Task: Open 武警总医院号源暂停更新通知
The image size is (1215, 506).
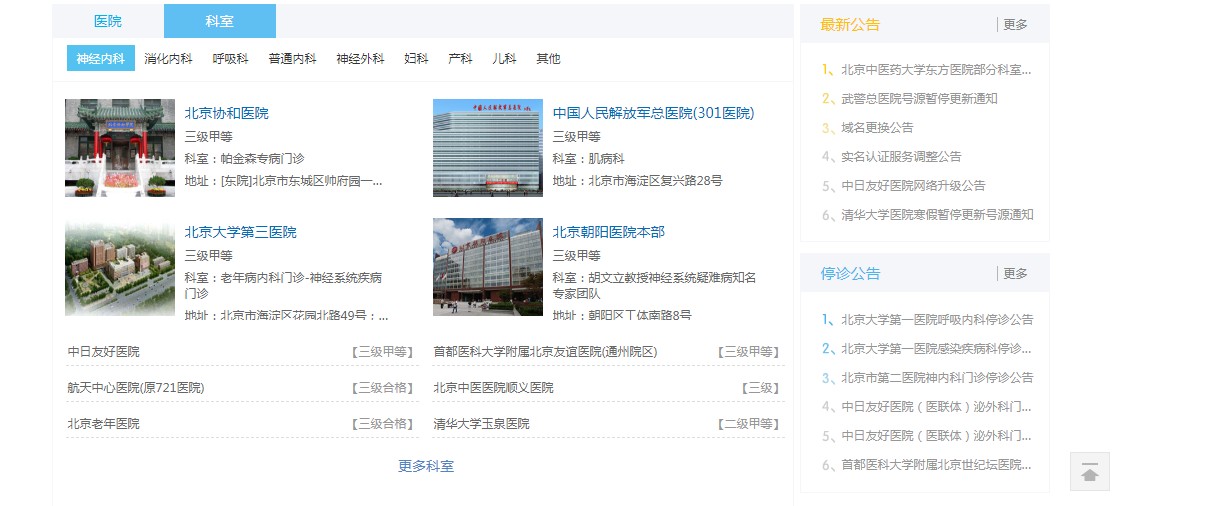Action: (x=919, y=99)
